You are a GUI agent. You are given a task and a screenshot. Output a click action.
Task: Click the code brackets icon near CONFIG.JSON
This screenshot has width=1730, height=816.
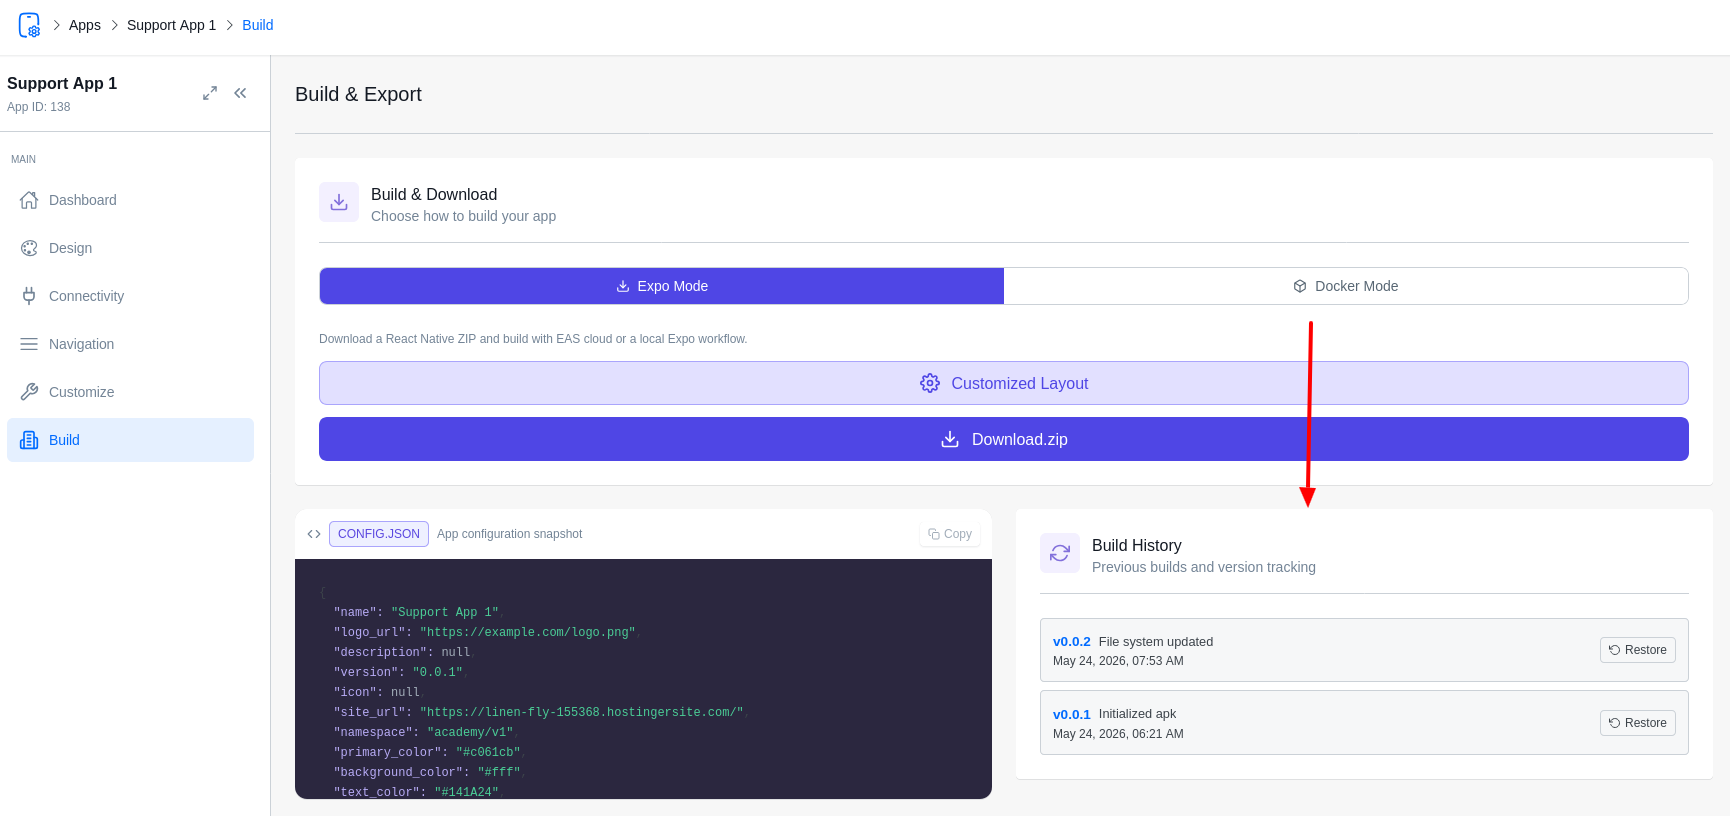click(x=314, y=534)
